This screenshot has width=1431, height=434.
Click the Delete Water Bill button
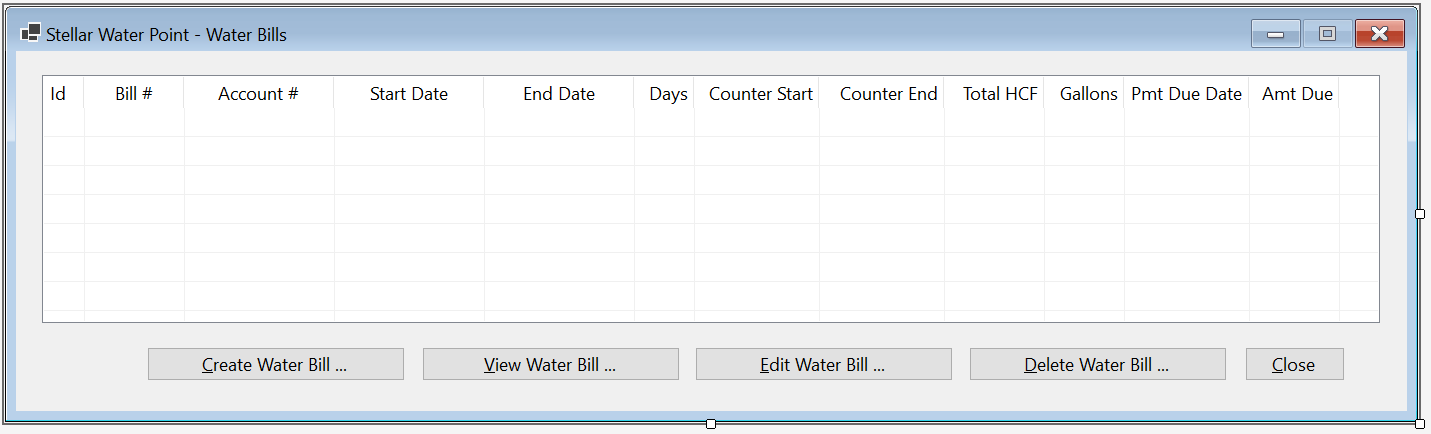pyautogui.click(x=1098, y=364)
